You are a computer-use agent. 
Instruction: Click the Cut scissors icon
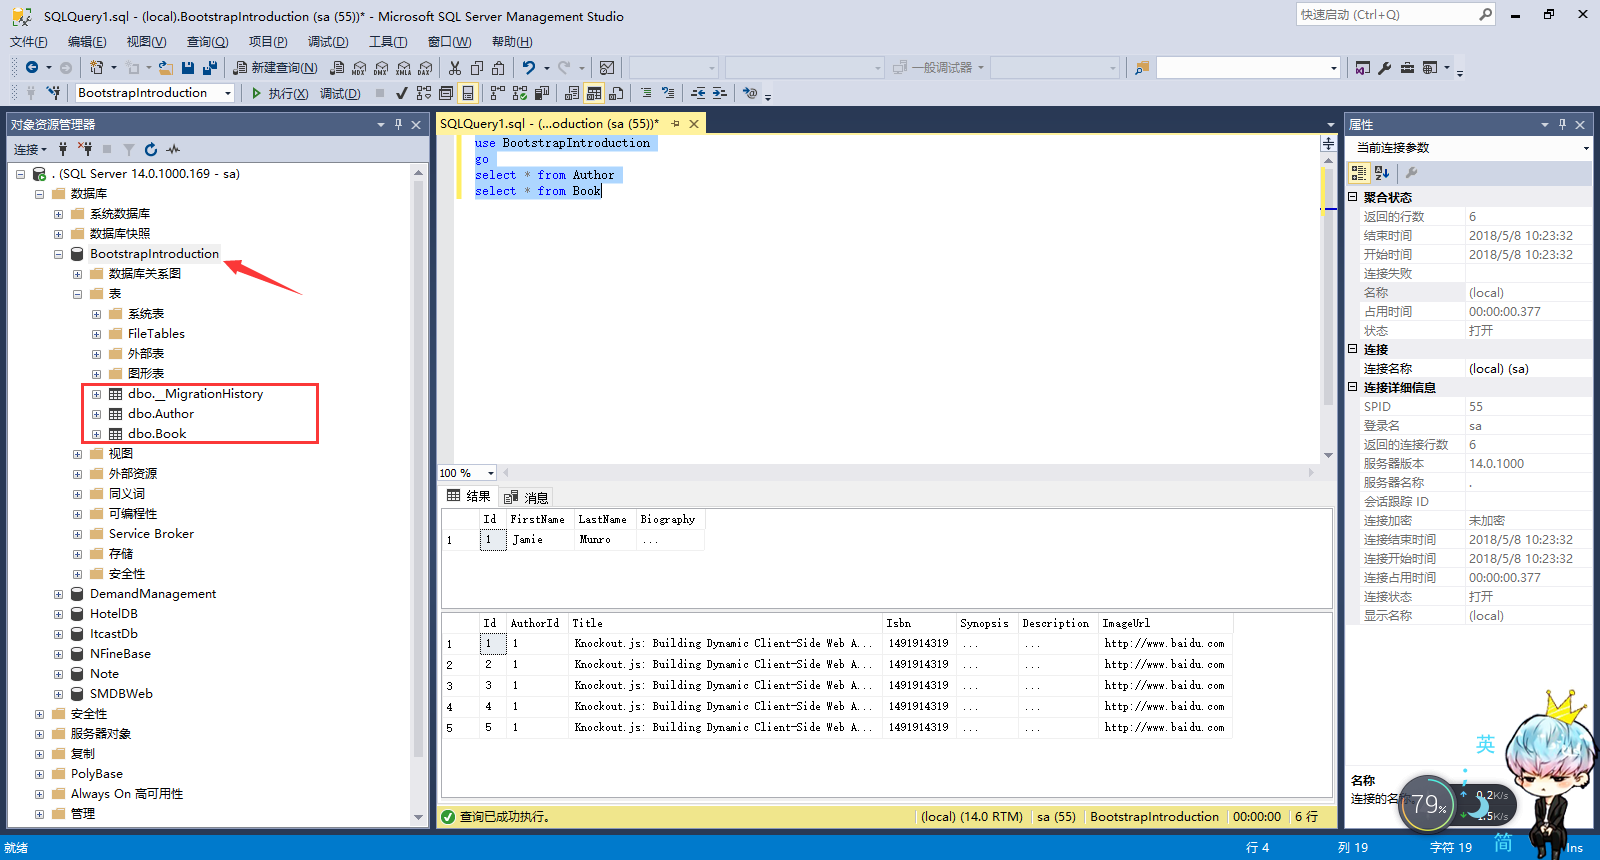click(x=455, y=68)
